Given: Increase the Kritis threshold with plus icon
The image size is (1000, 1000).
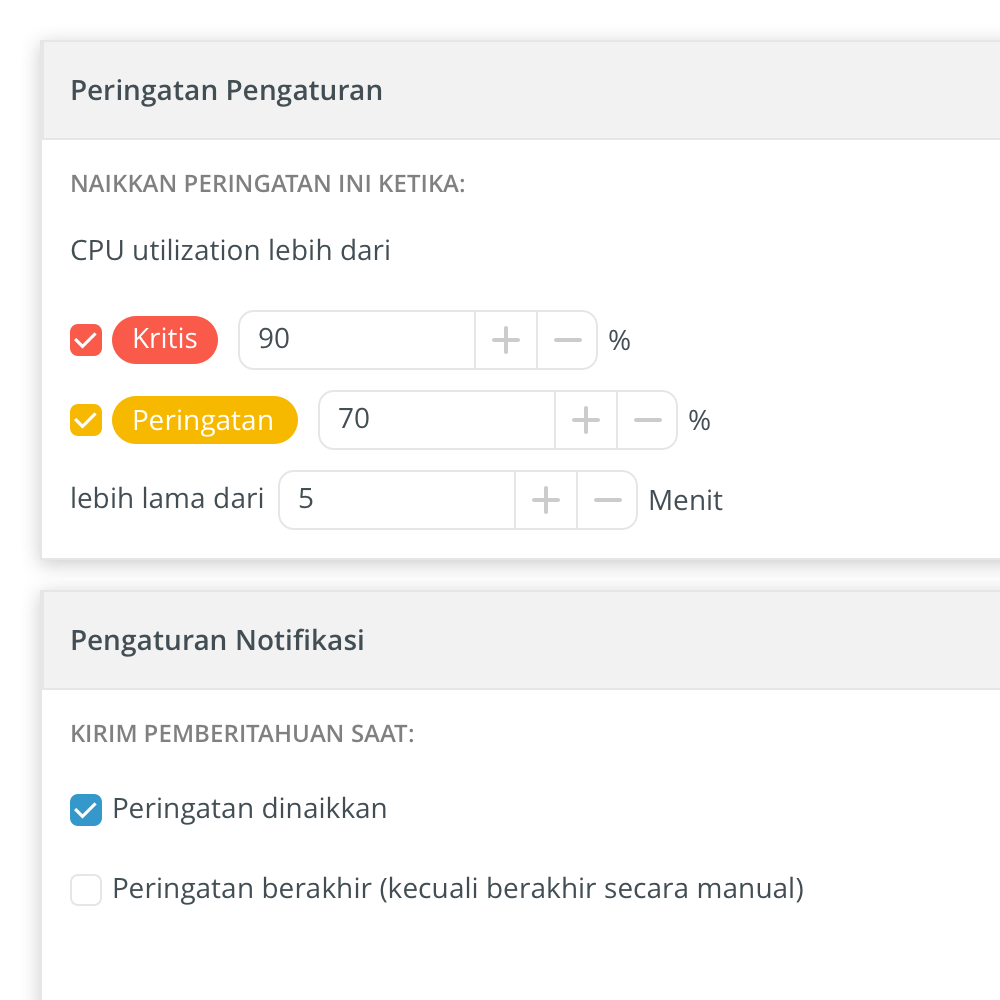Looking at the screenshot, I should (x=506, y=340).
